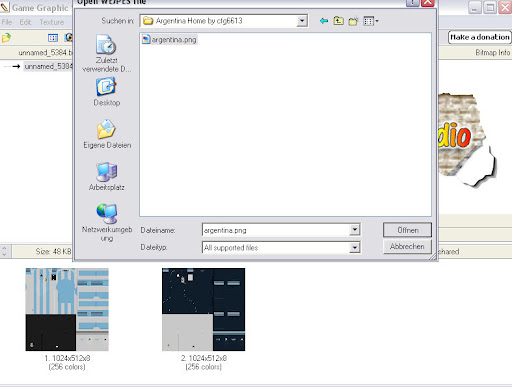The height and width of the screenshot is (387, 512).
Task: Open Netzwerkumgebung shortcut
Action: [107, 223]
